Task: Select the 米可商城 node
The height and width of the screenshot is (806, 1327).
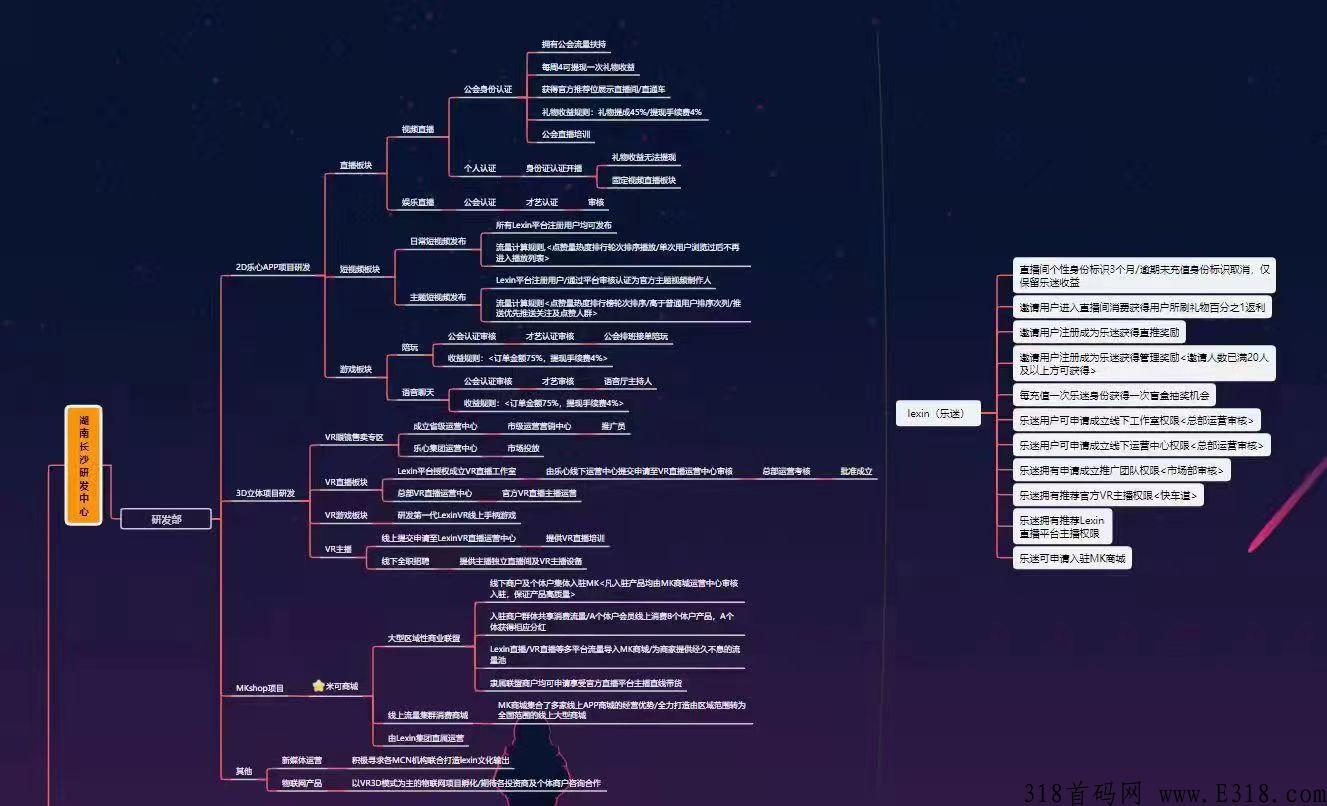Action: click(341, 687)
